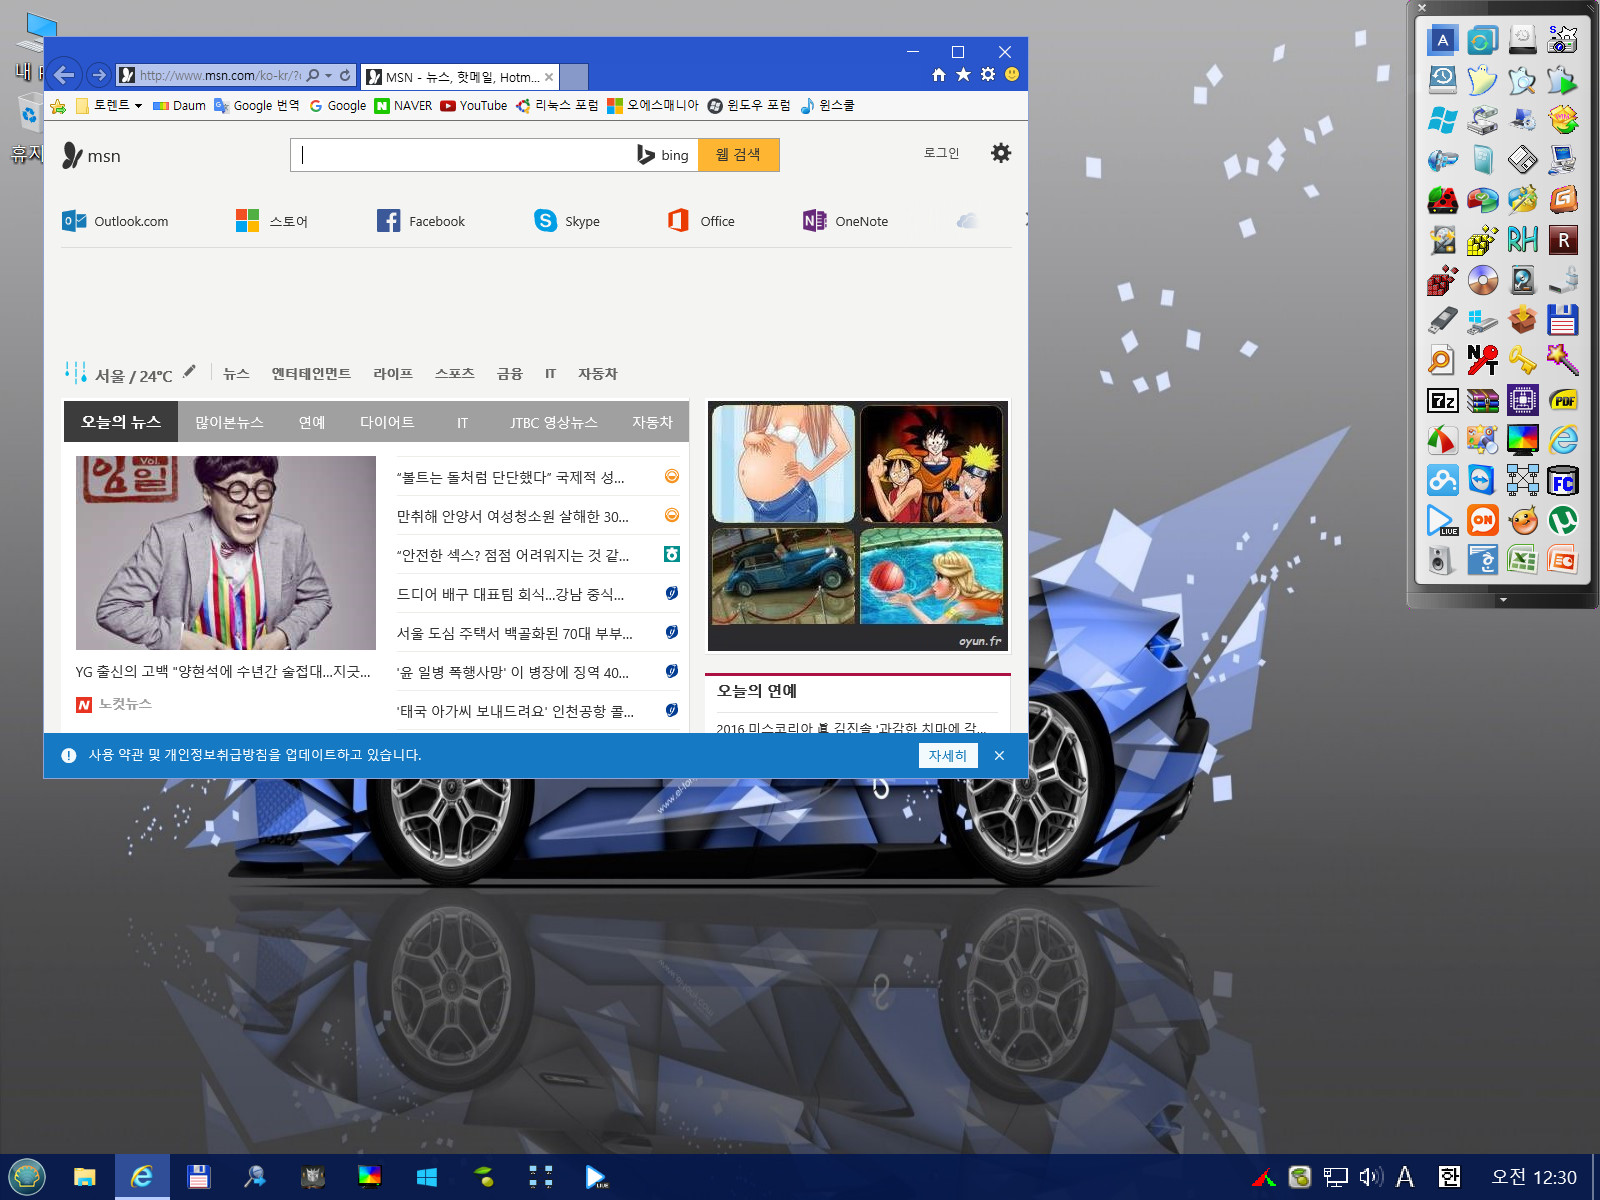Open 금융 in the MSN navigation
The width and height of the screenshot is (1600, 1200).
510,373
